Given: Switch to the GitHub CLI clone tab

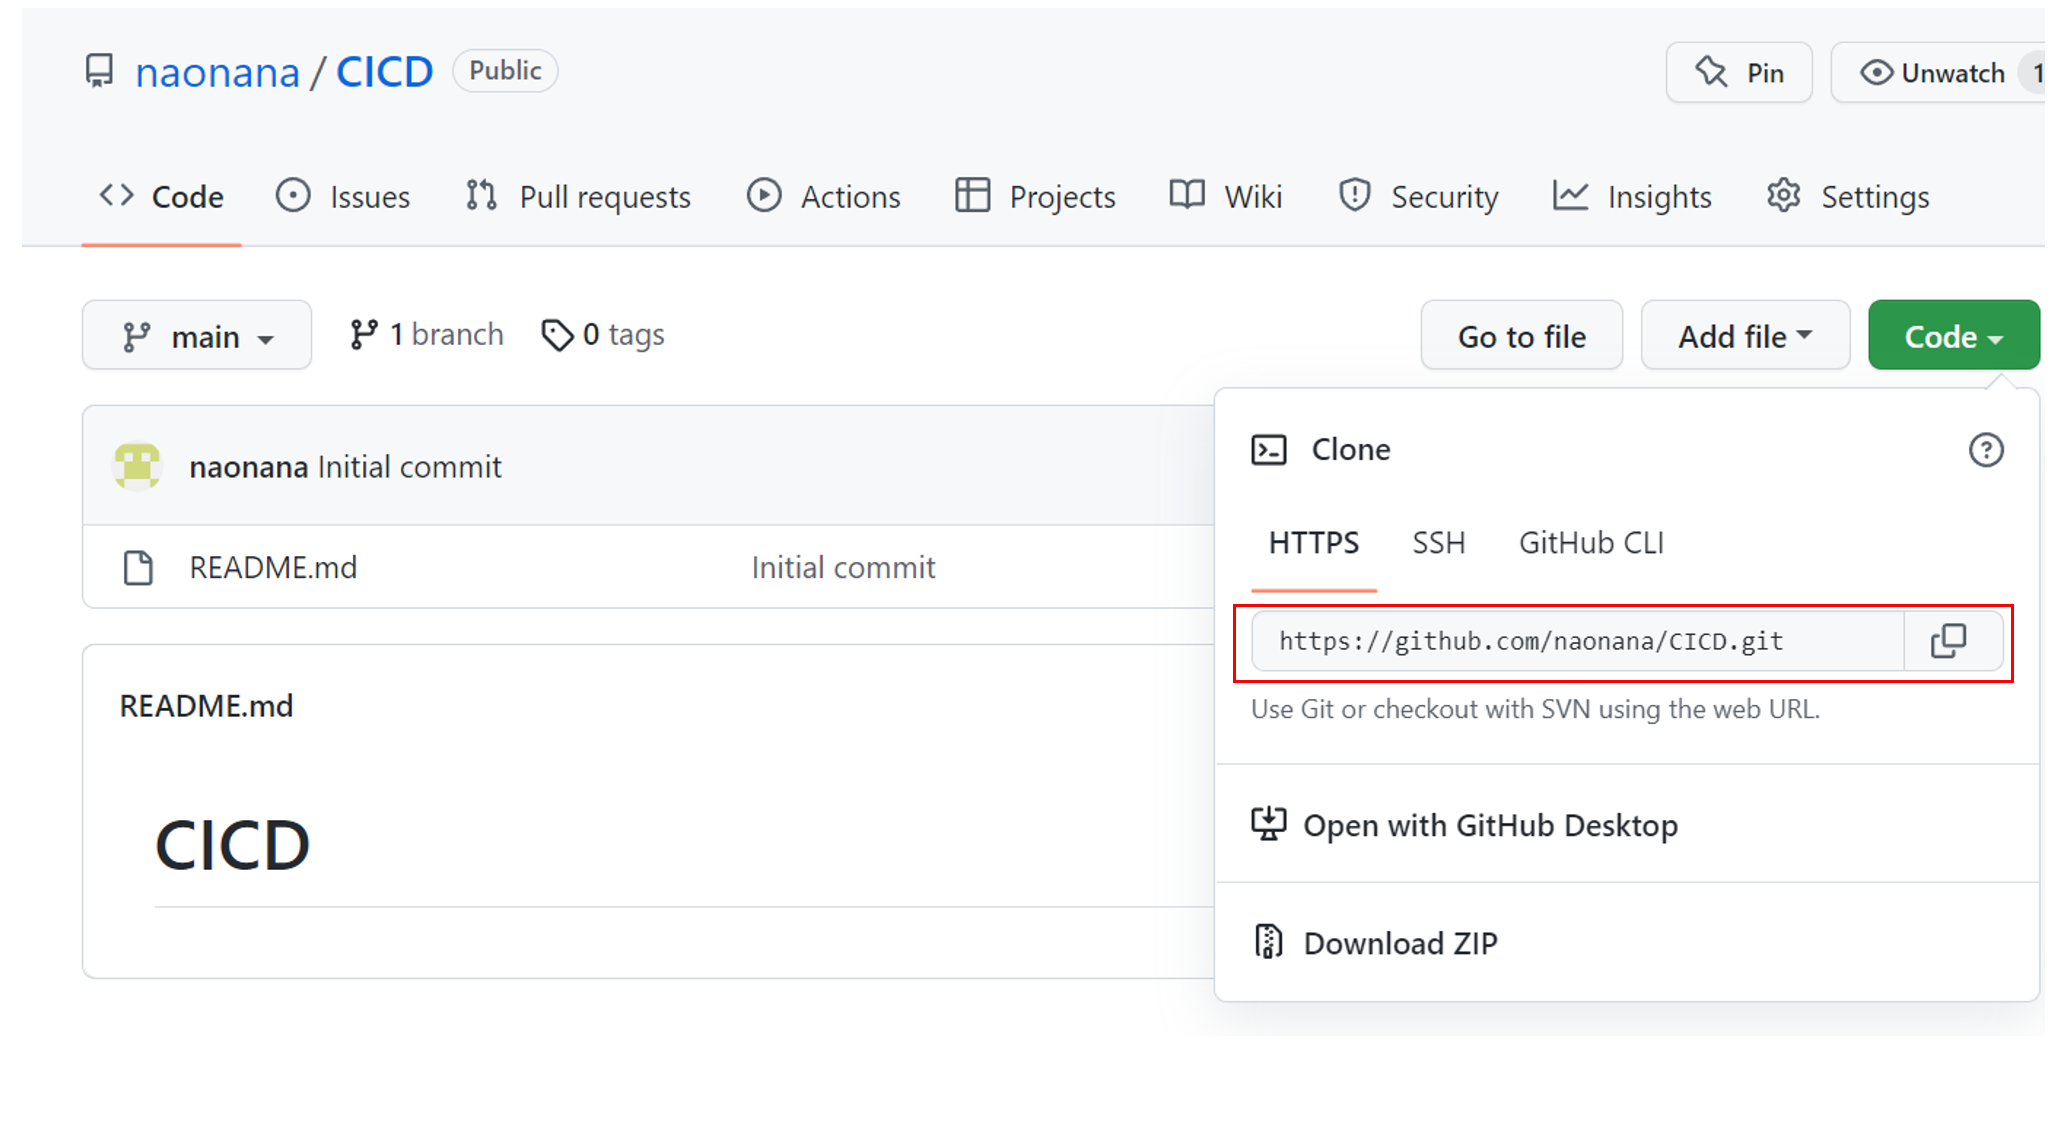Looking at the screenshot, I should coord(1591,543).
